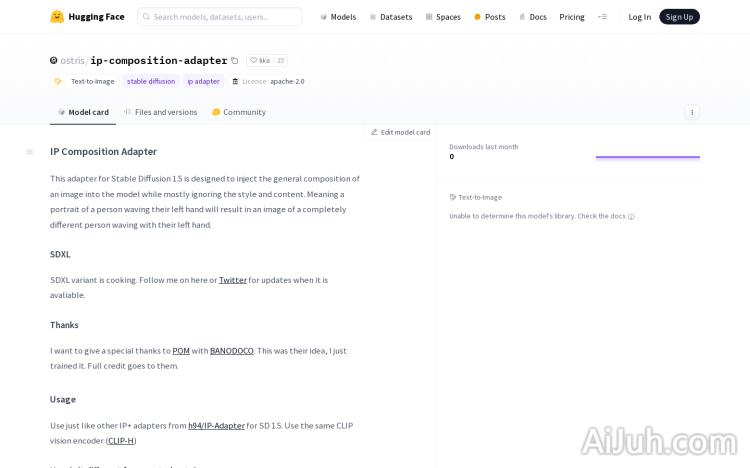Click the downloads last month chart
Image resolution: width=750 pixels, height=468 pixels.
[647, 156]
